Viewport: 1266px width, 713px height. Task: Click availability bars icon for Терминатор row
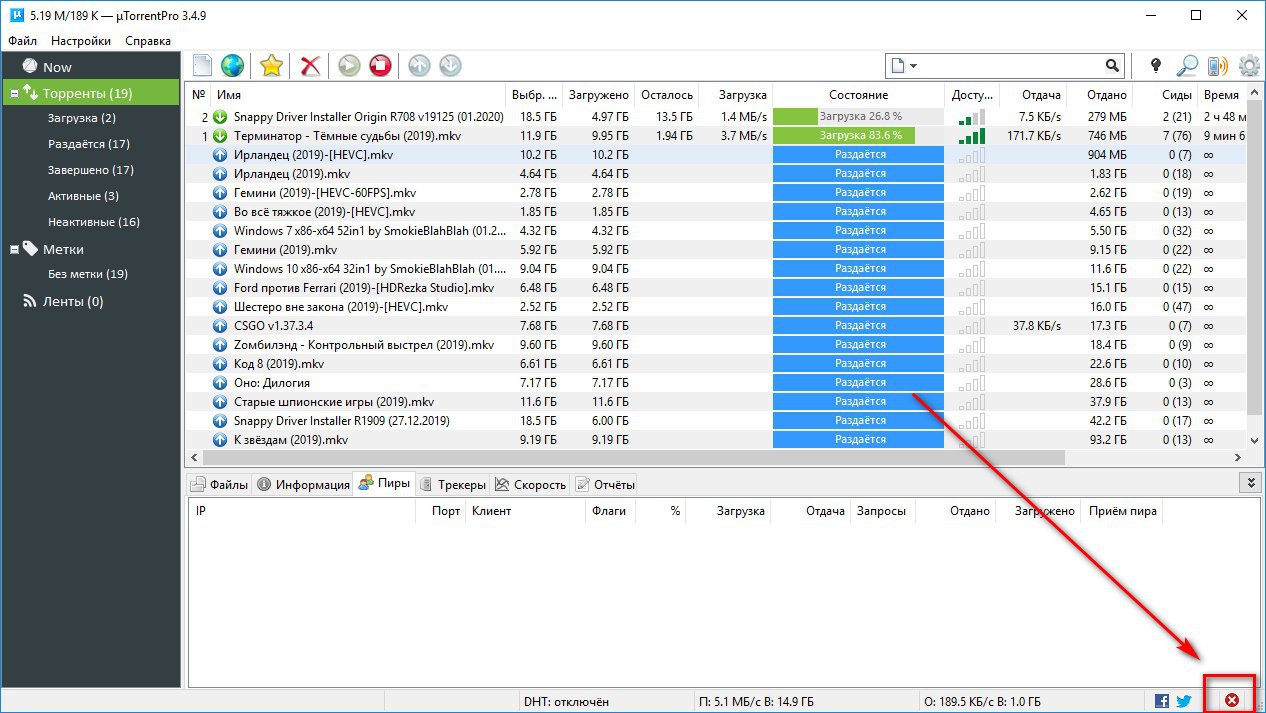pyautogui.click(x=971, y=135)
